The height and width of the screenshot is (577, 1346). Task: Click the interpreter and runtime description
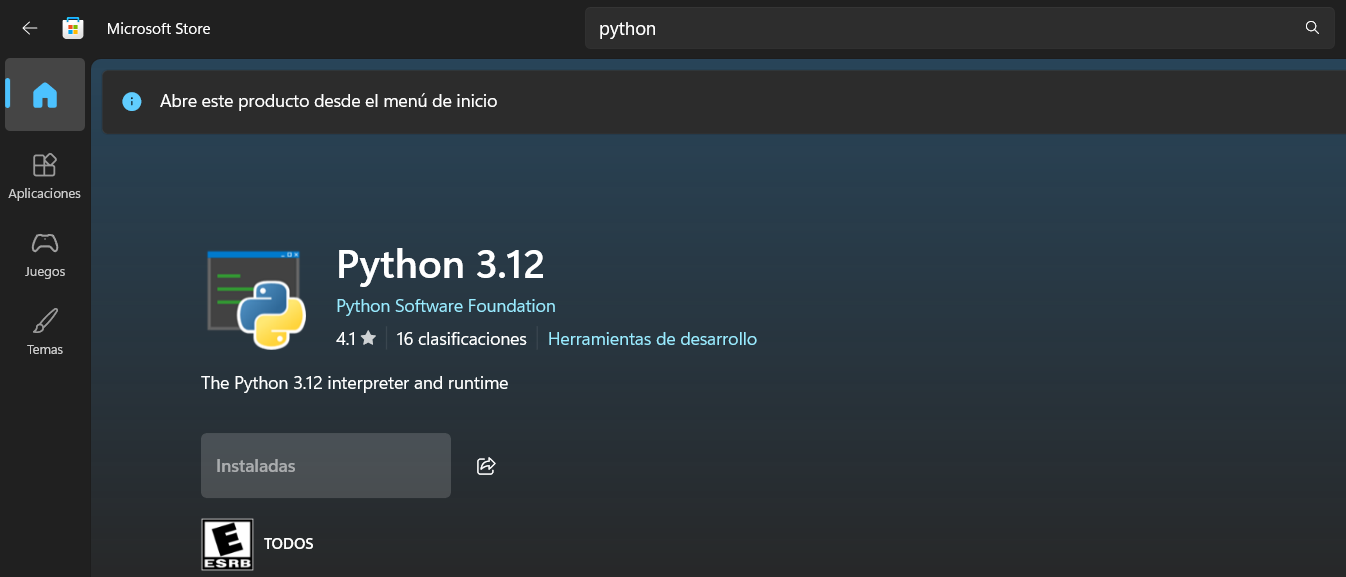(x=355, y=383)
